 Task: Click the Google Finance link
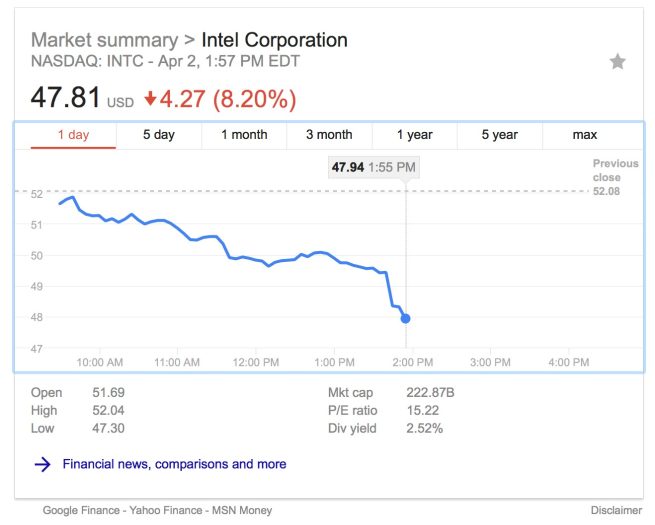coord(82,510)
